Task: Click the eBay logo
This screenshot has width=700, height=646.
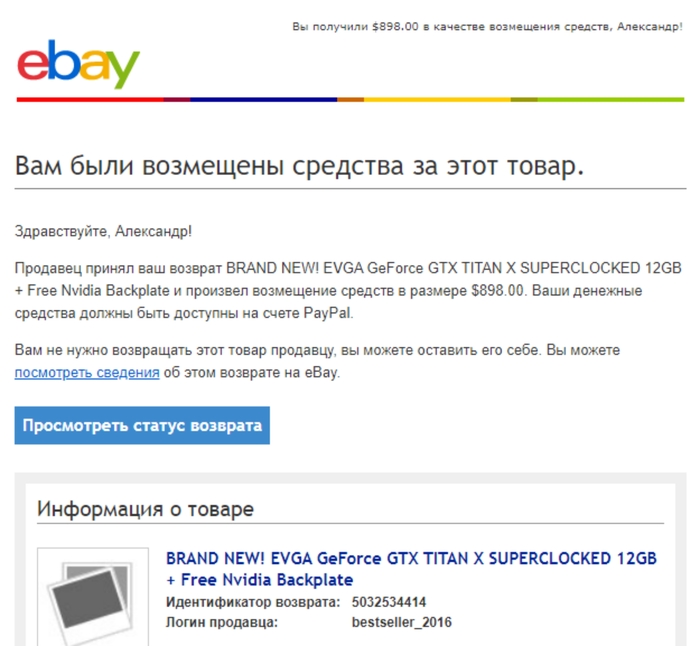Action: [79, 64]
